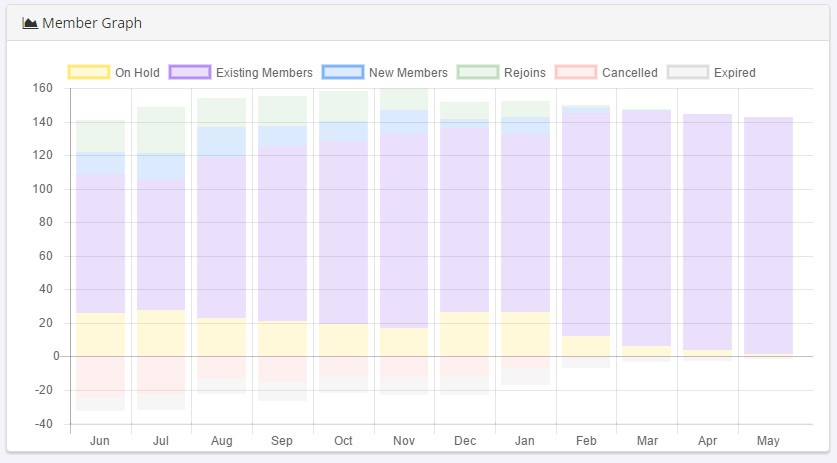Click the area chart icon beside Member Graph
Screen dimensions: 837x463
(x=30, y=23)
